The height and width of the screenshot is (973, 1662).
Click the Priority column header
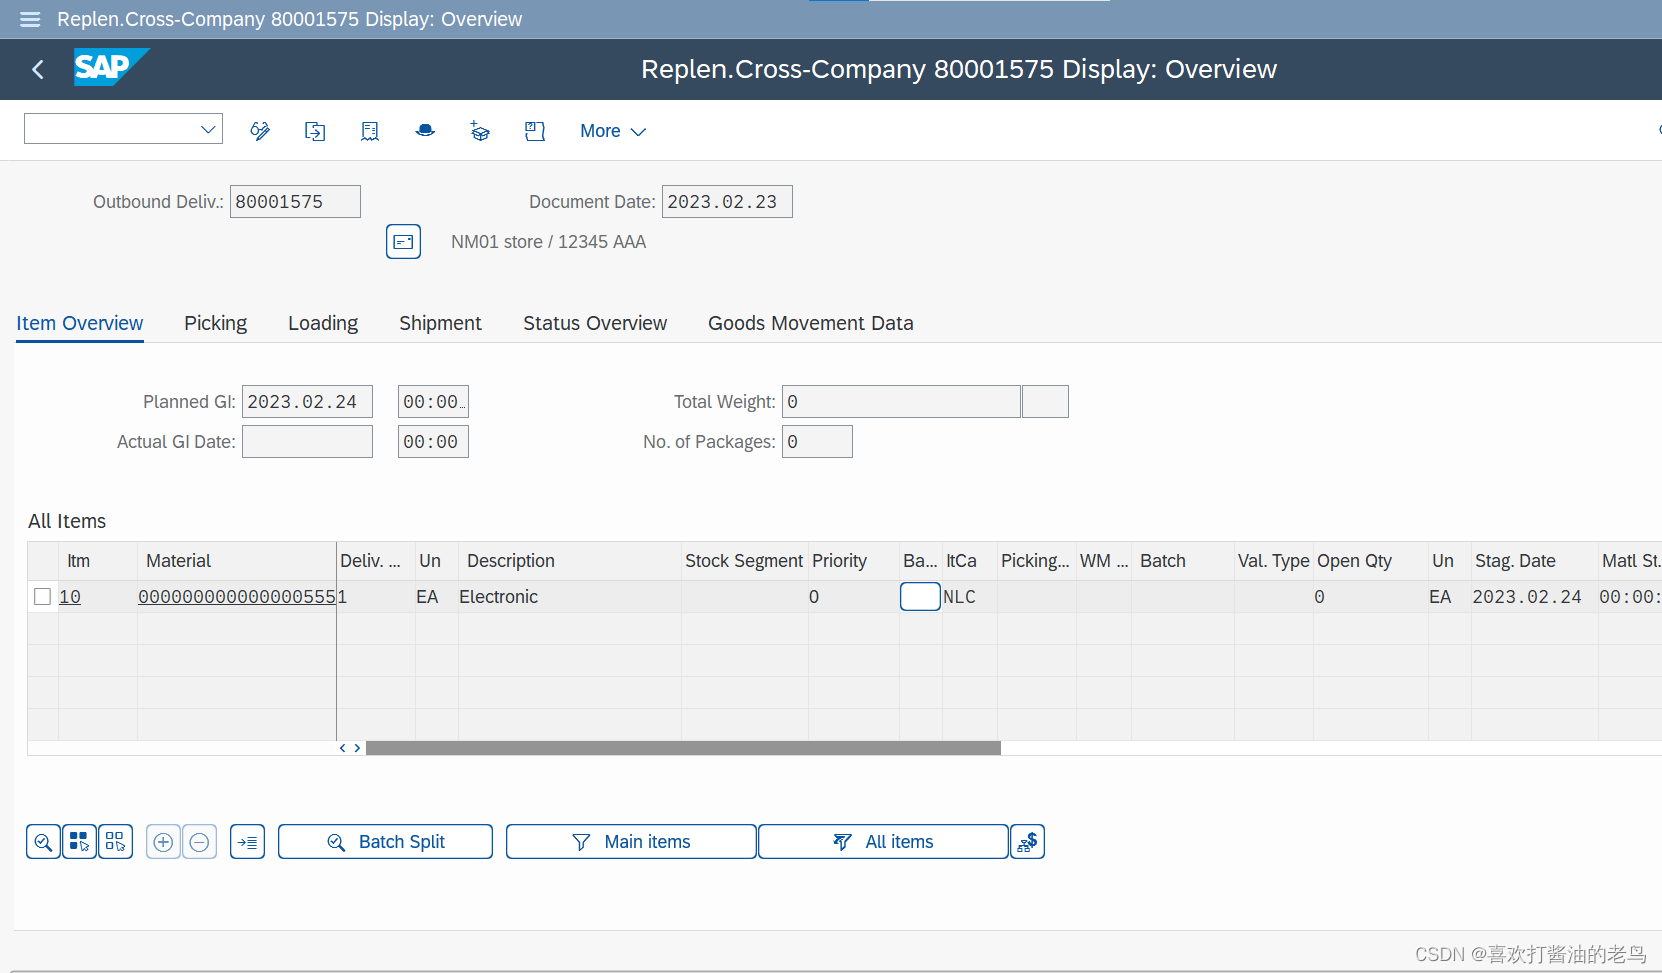click(x=853, y=561)
